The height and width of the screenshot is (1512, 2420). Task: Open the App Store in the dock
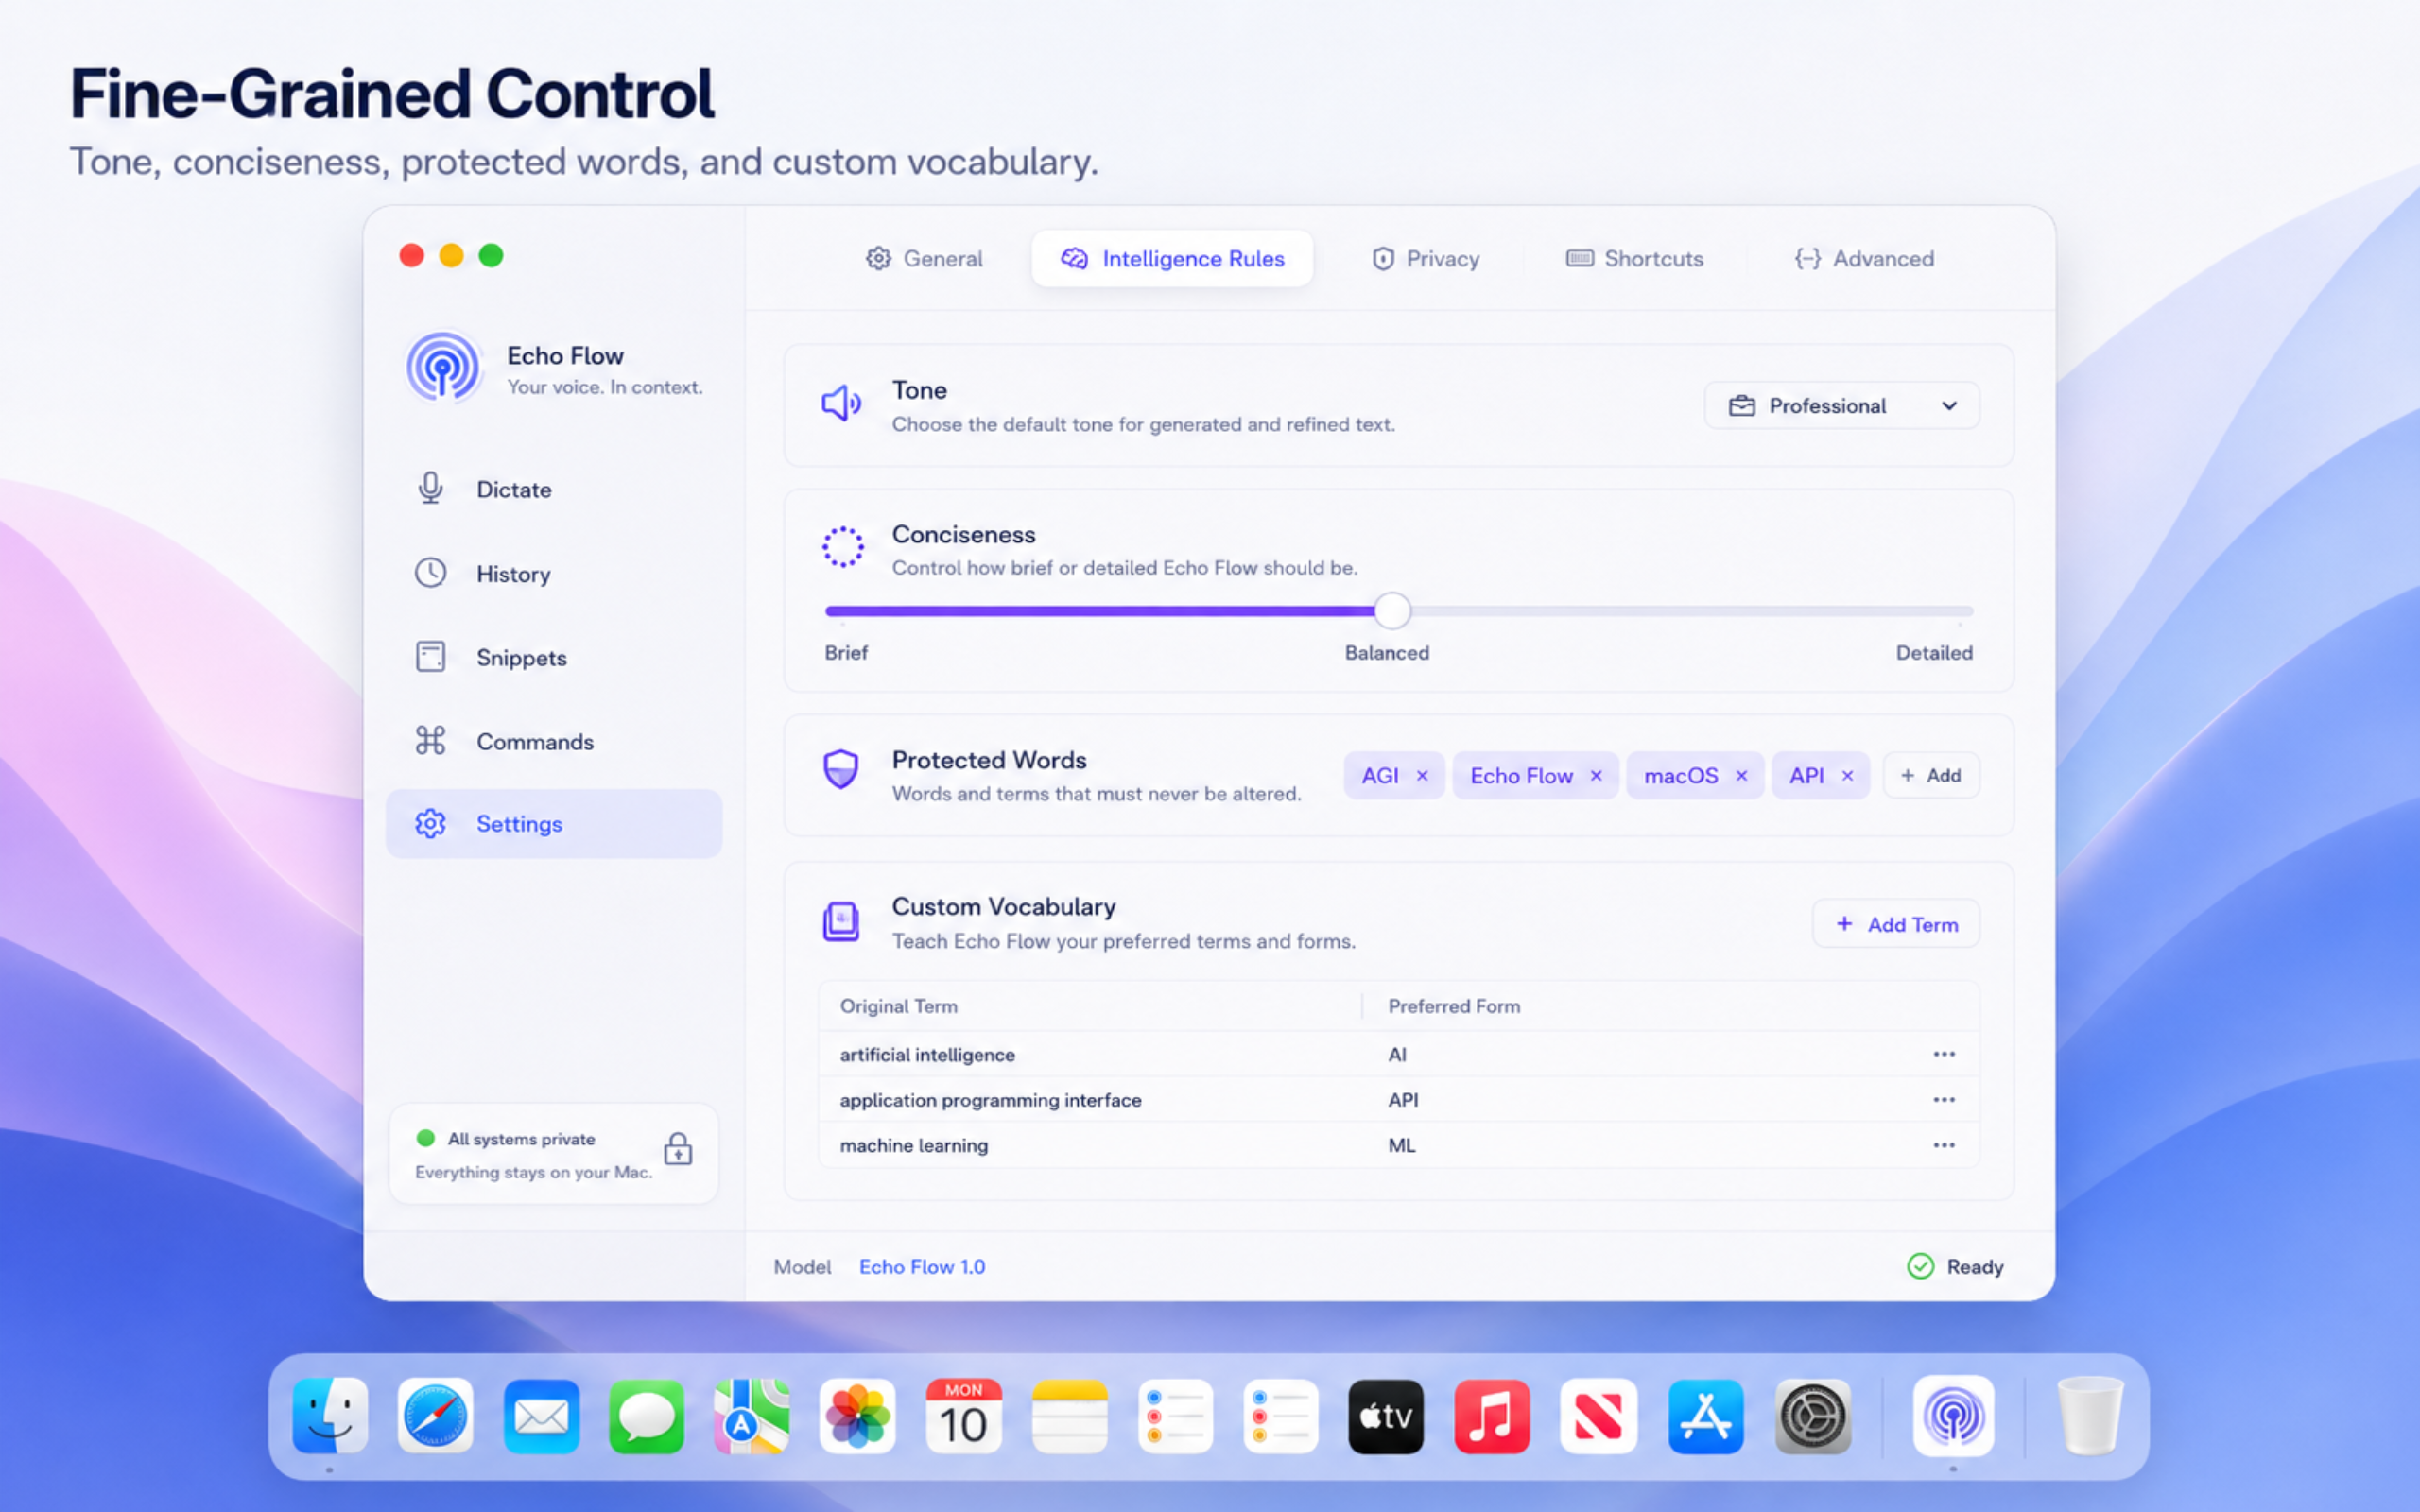1706,1416
